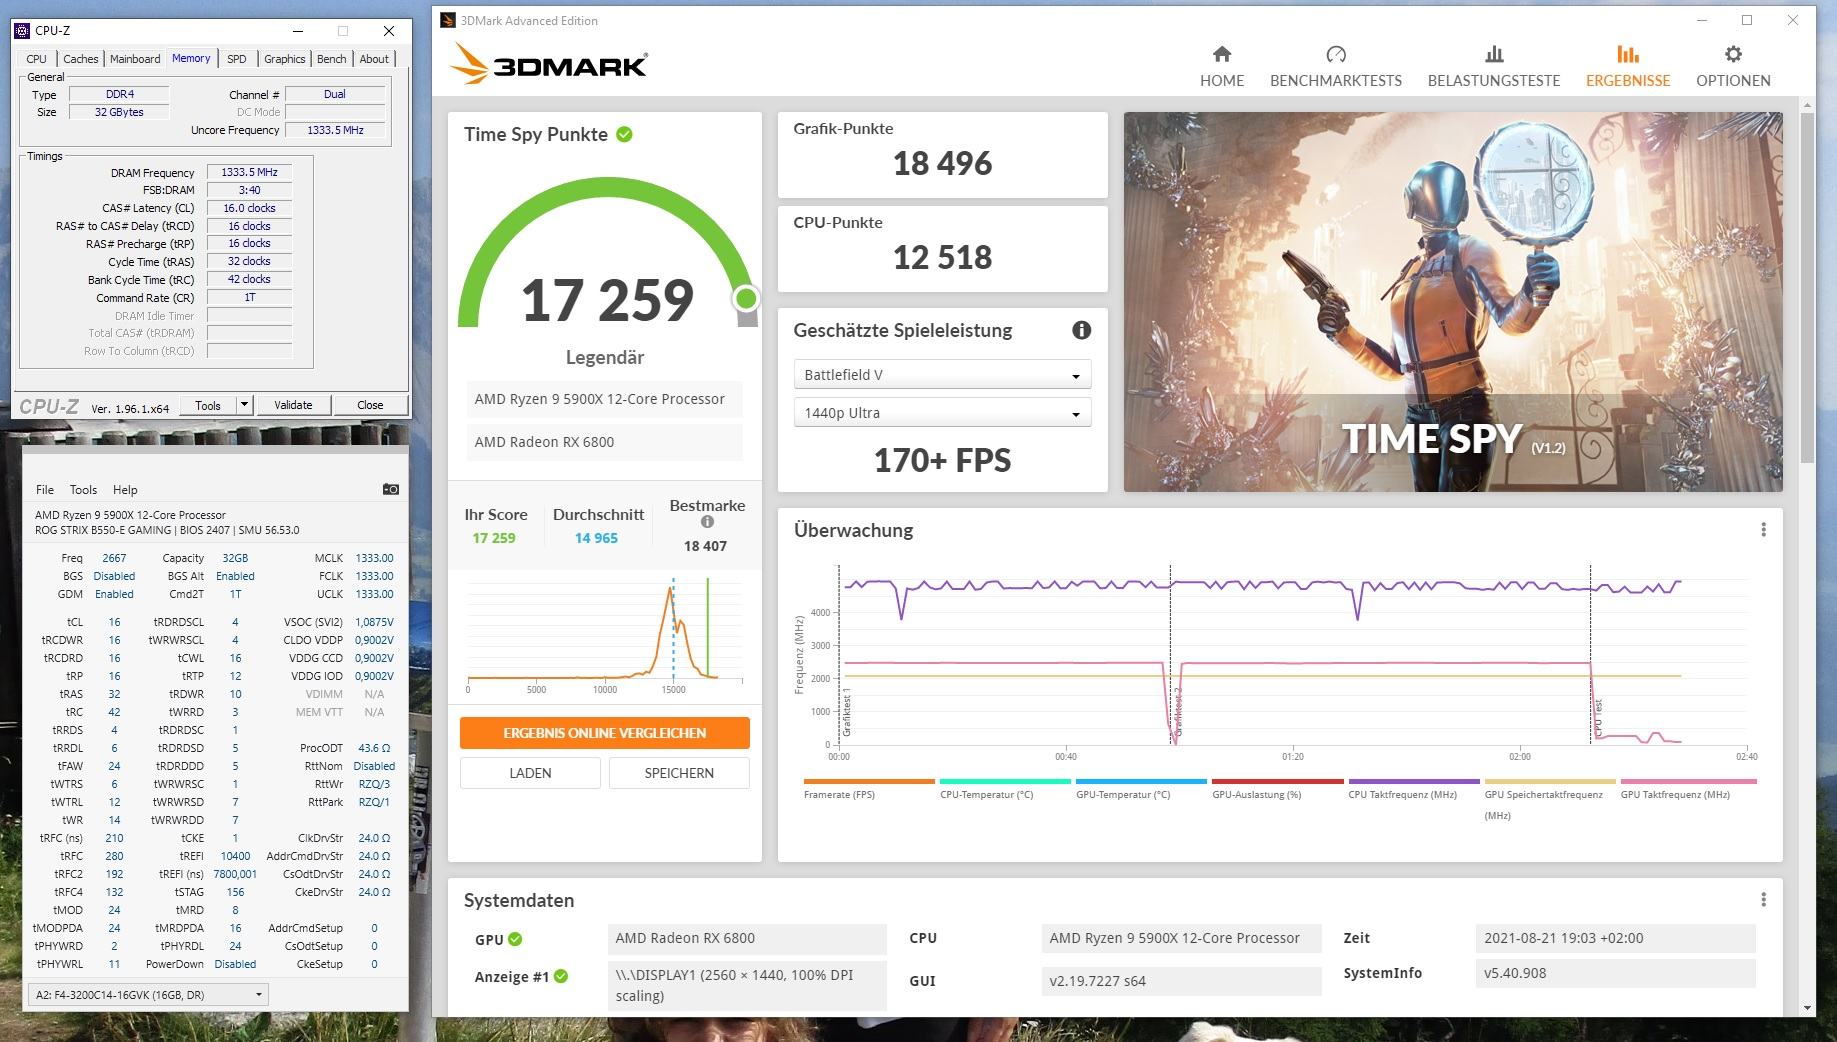Toggle GPU Taktfrequenz legend color bar
This screenshot has height=1042, width=1837.
click(x=1688, y=781)
